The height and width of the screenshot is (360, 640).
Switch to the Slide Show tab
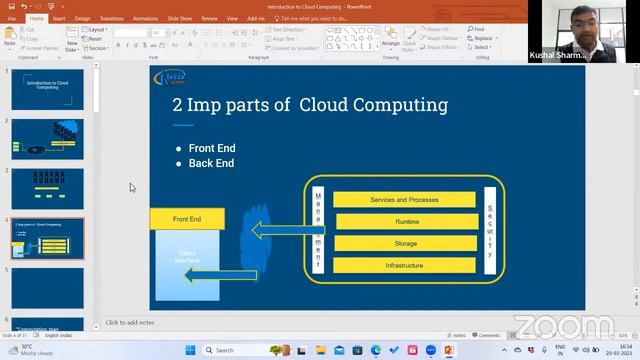(180, 18)
